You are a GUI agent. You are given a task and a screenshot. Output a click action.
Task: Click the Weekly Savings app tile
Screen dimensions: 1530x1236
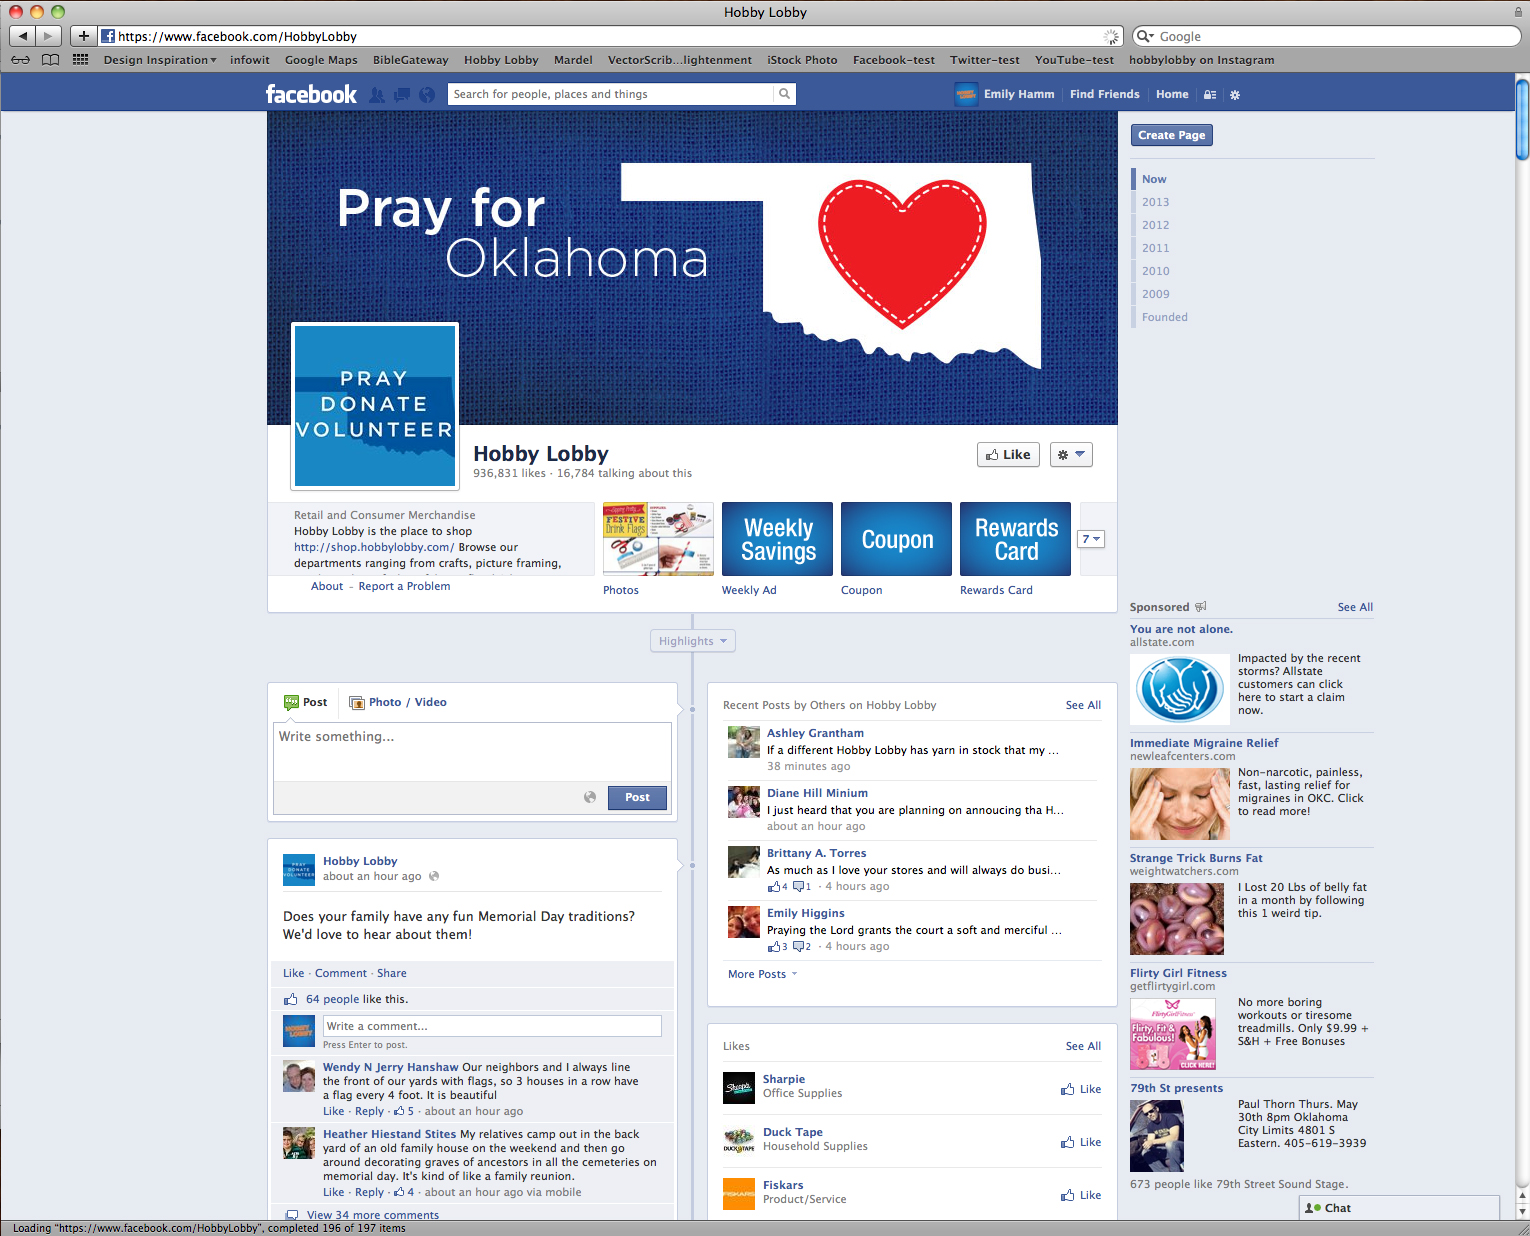click(777, 539)
